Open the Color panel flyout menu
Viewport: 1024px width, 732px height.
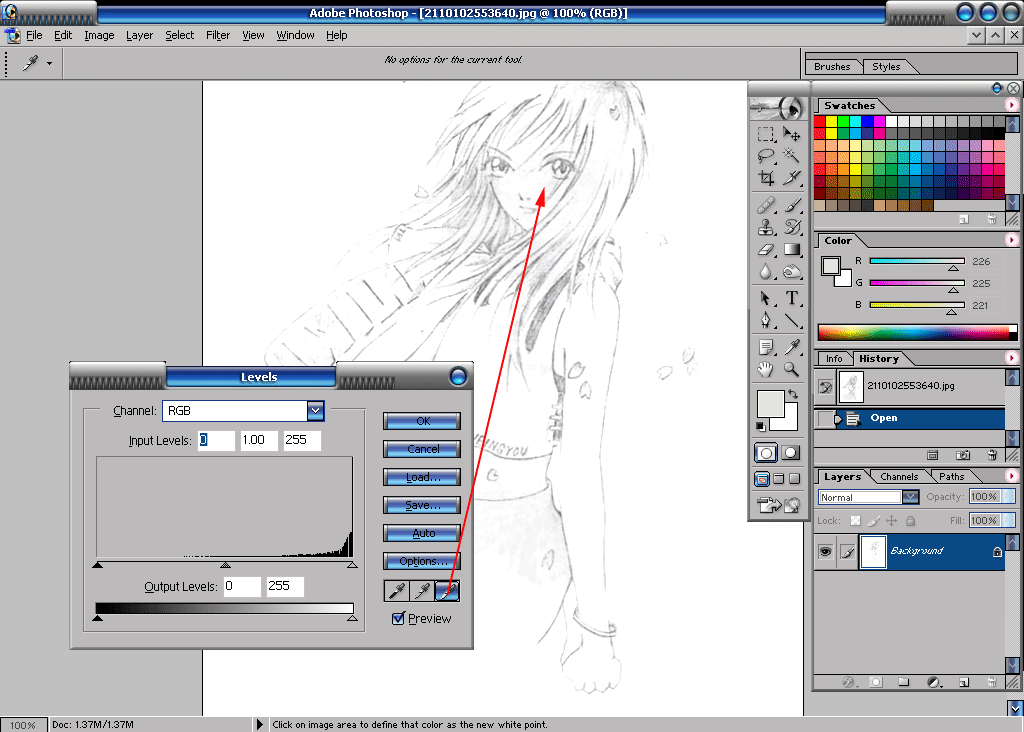1012,240
